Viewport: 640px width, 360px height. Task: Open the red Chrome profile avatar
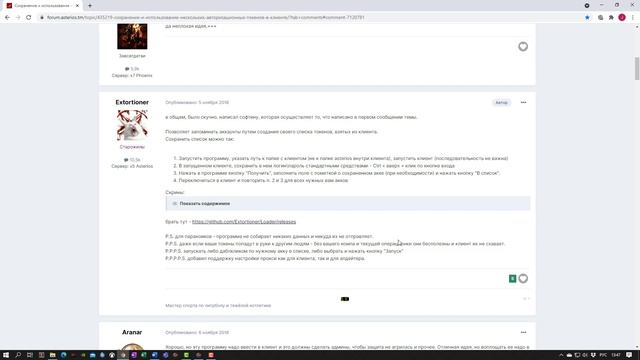pos(622,18)
